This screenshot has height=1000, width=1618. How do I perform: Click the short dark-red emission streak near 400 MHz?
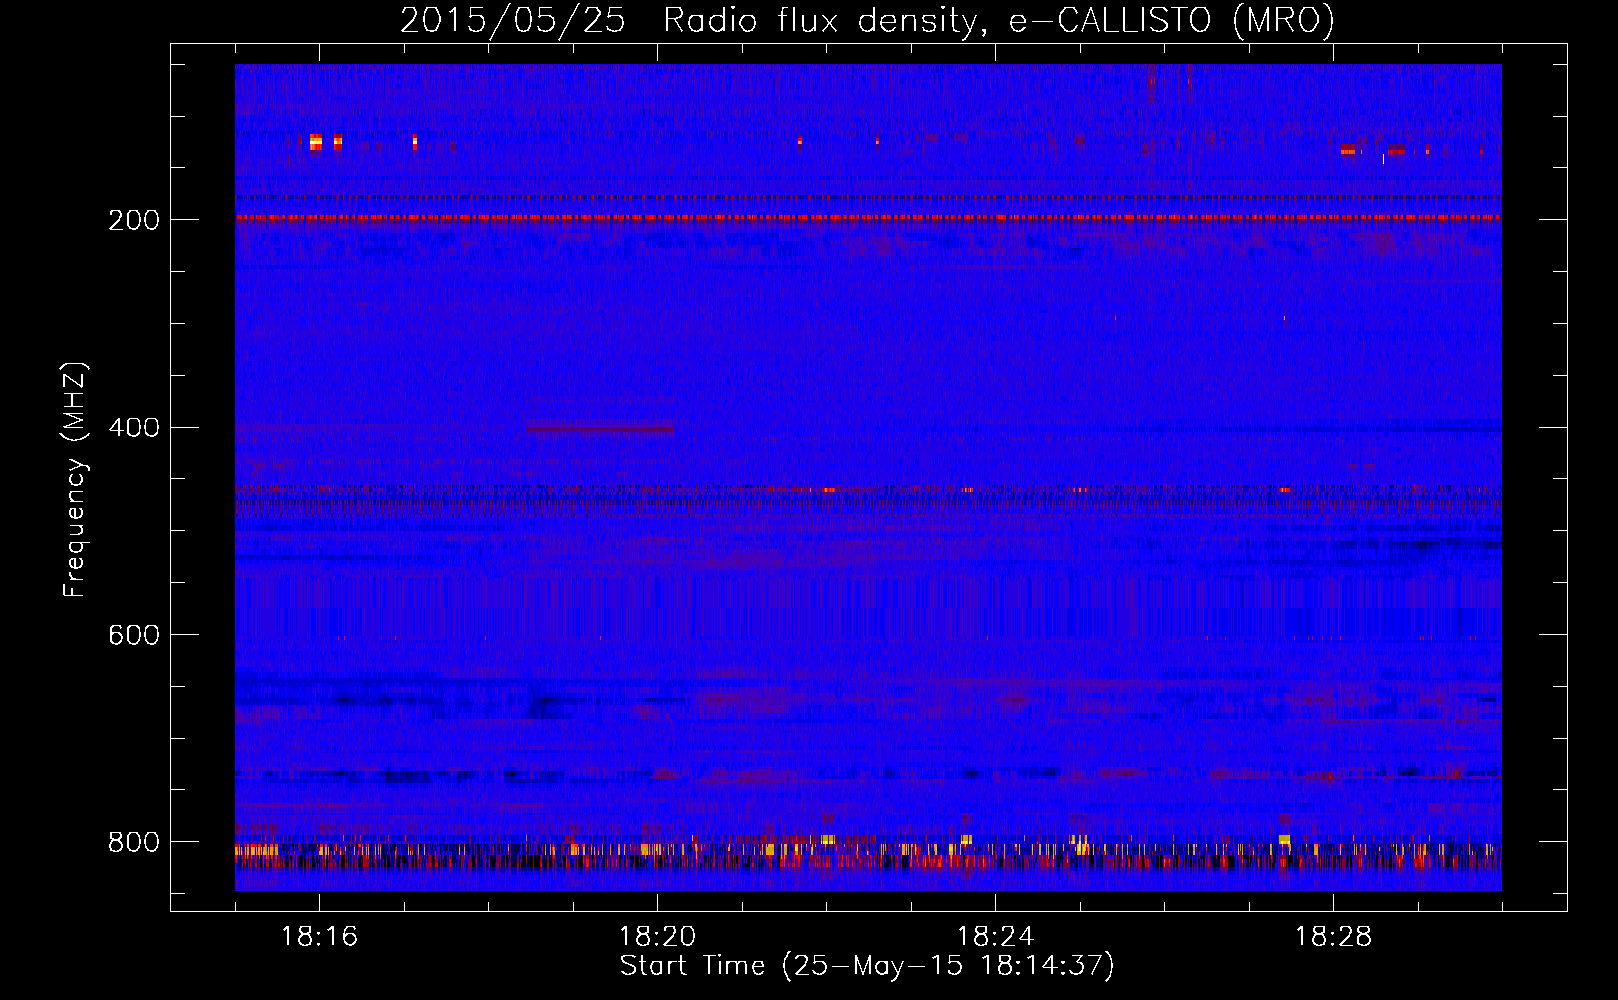tap(600, 430)
